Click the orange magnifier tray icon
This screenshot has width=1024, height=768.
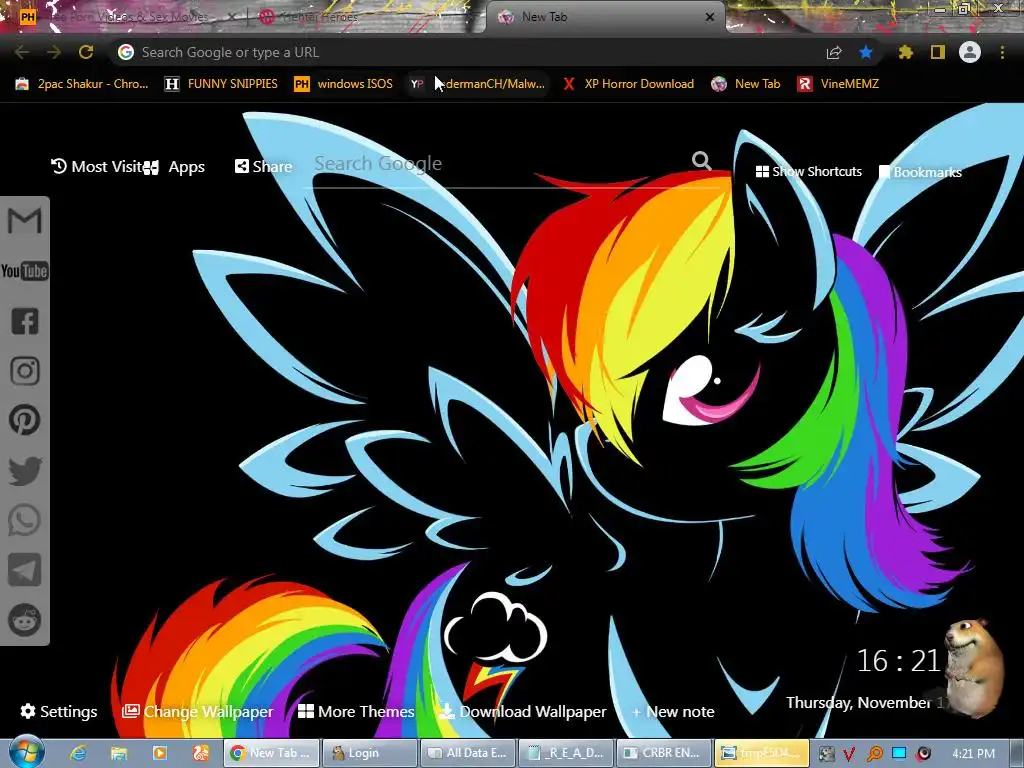coord(874,754)
